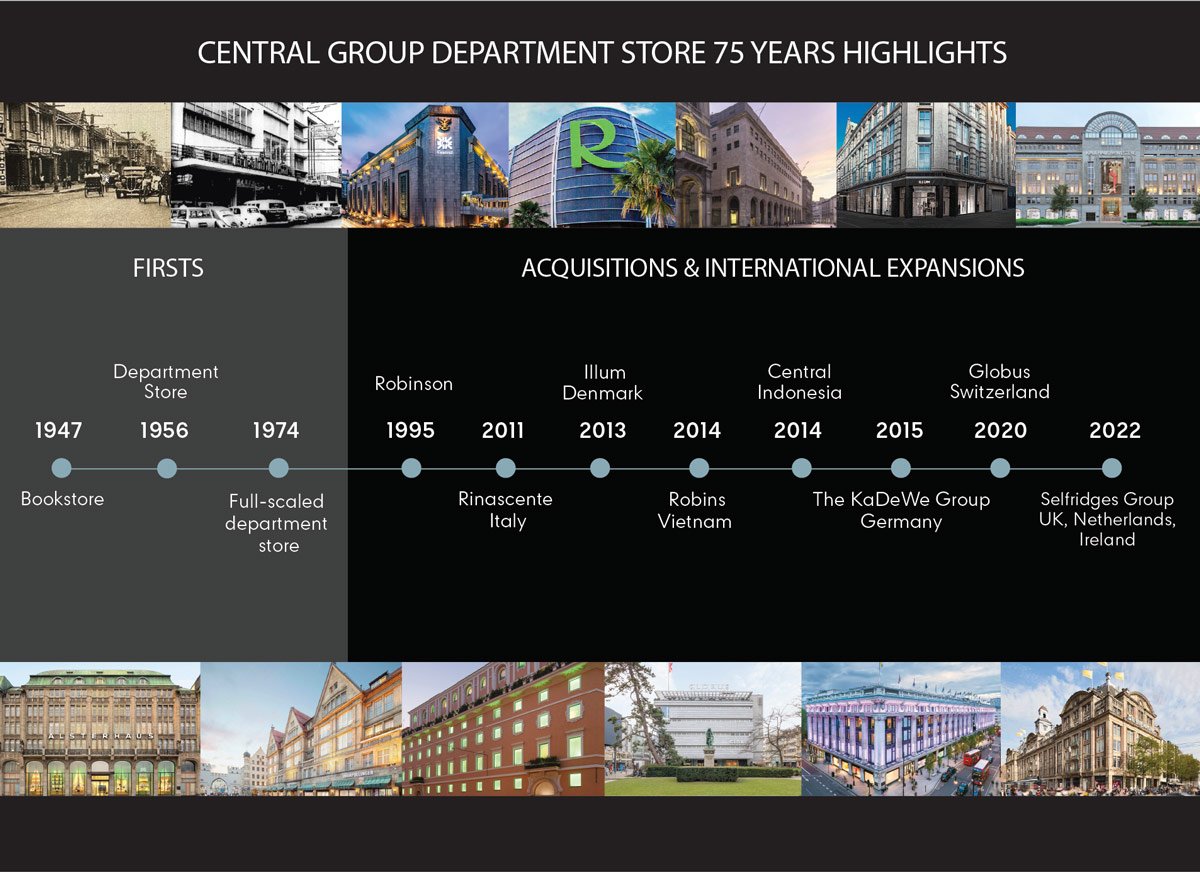
Task: Open the pink-lit store photo with red buses
Action: [901, 729]
